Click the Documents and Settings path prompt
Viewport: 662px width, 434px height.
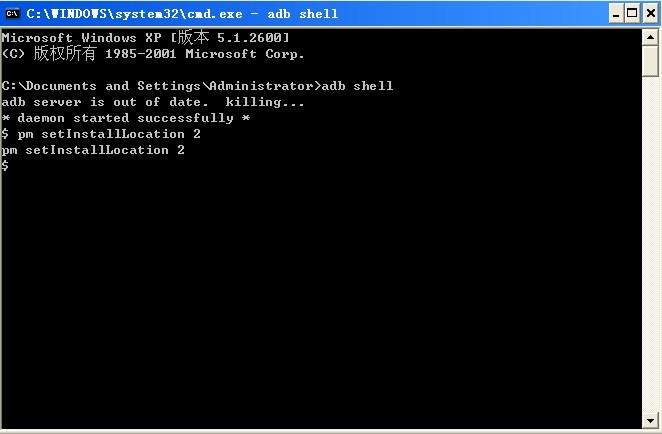click(162, 86)
